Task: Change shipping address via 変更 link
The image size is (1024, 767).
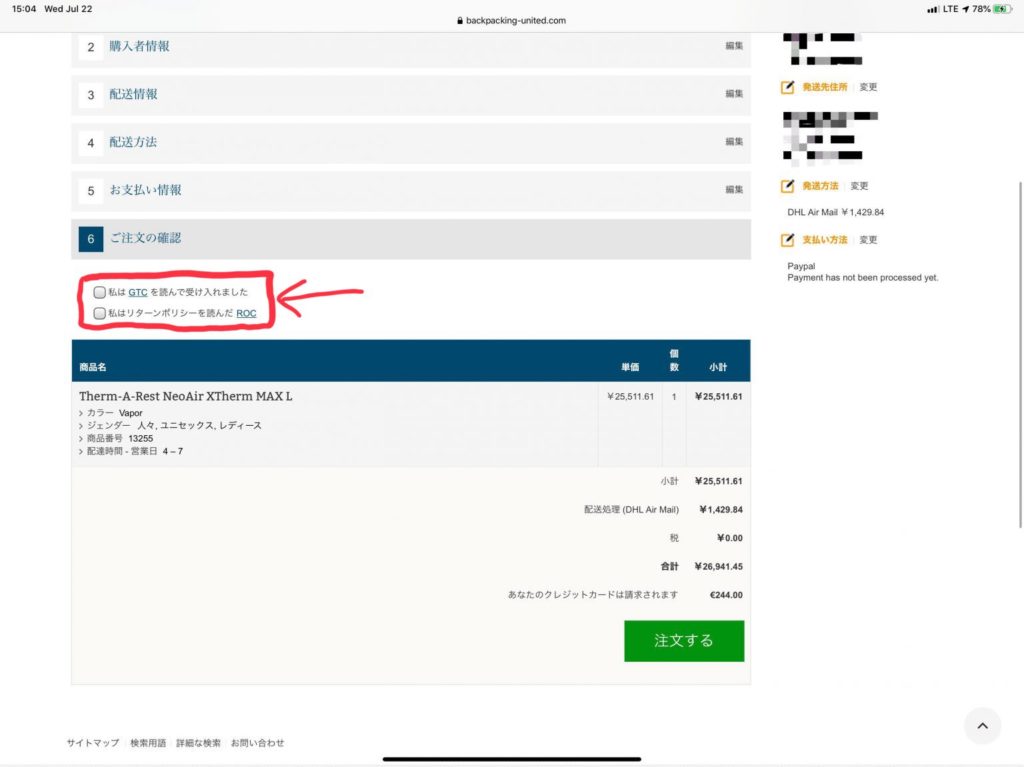Action: [868, 87]
